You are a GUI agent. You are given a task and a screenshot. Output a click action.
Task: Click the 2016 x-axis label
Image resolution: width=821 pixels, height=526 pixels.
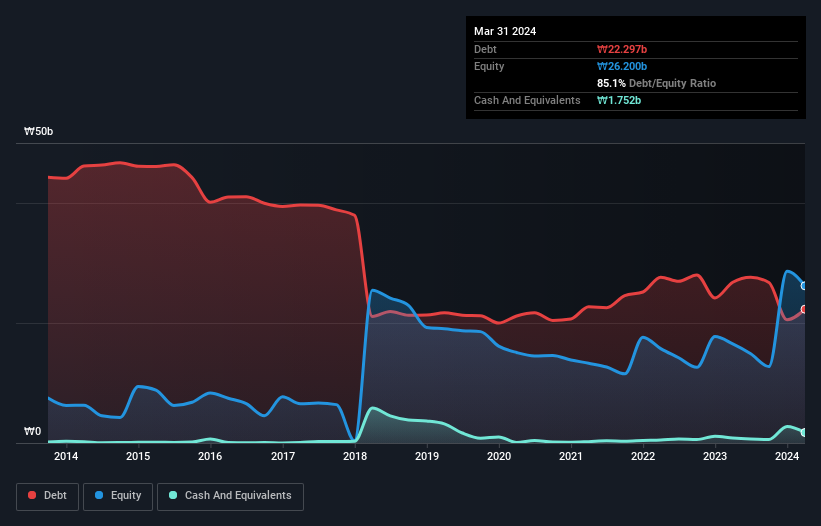pos(210,456)
